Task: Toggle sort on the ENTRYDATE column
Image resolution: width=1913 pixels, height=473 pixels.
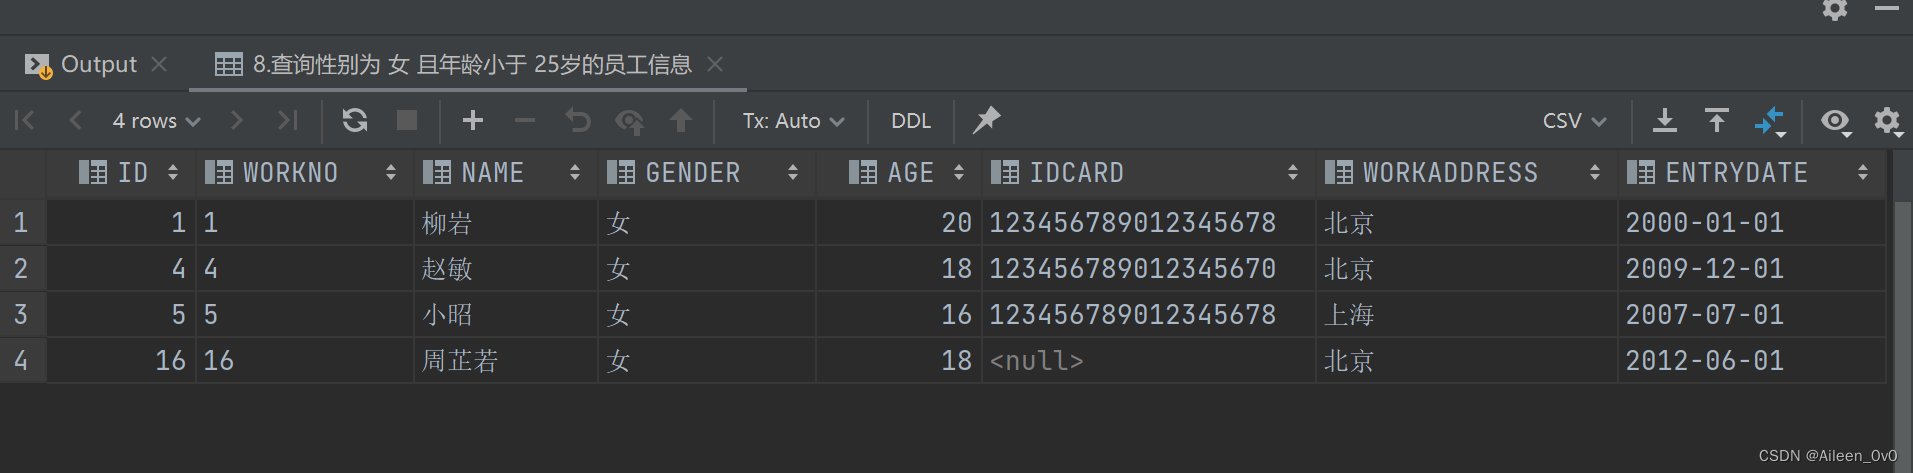Action: pyautogui.click(x=1862, y=173)
